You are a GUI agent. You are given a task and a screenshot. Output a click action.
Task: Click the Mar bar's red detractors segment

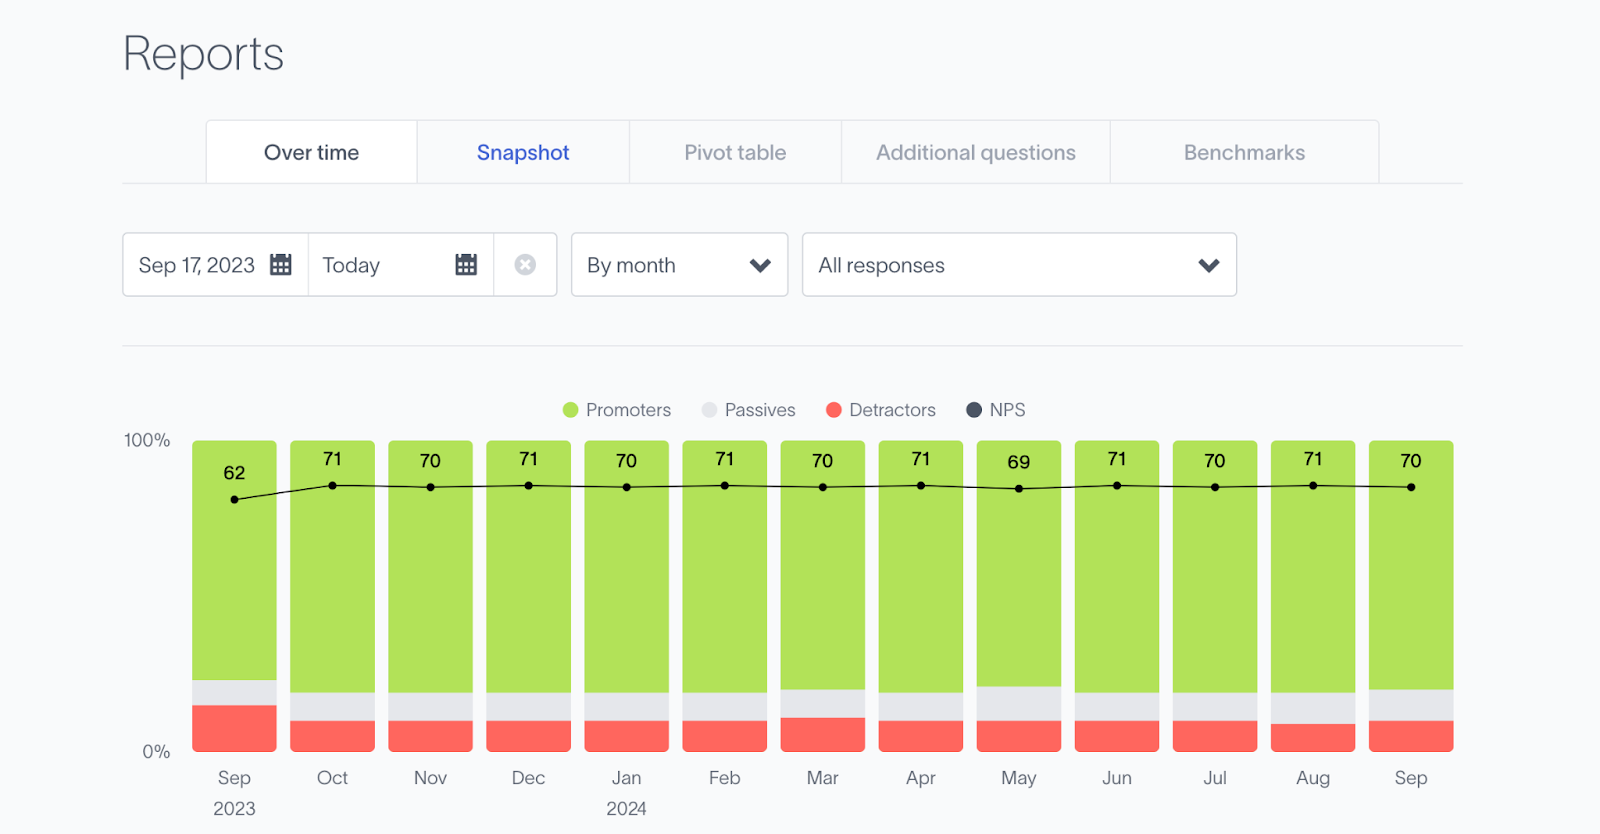823,735
